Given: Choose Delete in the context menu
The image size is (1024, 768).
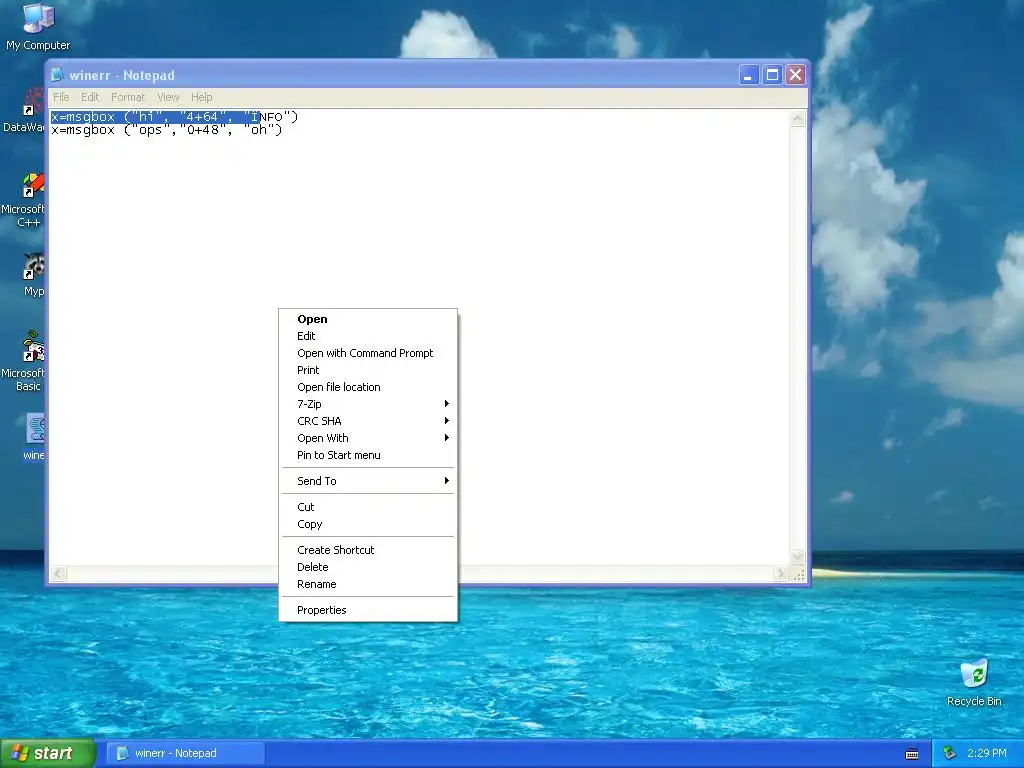Looking at the screenshot, I should [368, 567].
